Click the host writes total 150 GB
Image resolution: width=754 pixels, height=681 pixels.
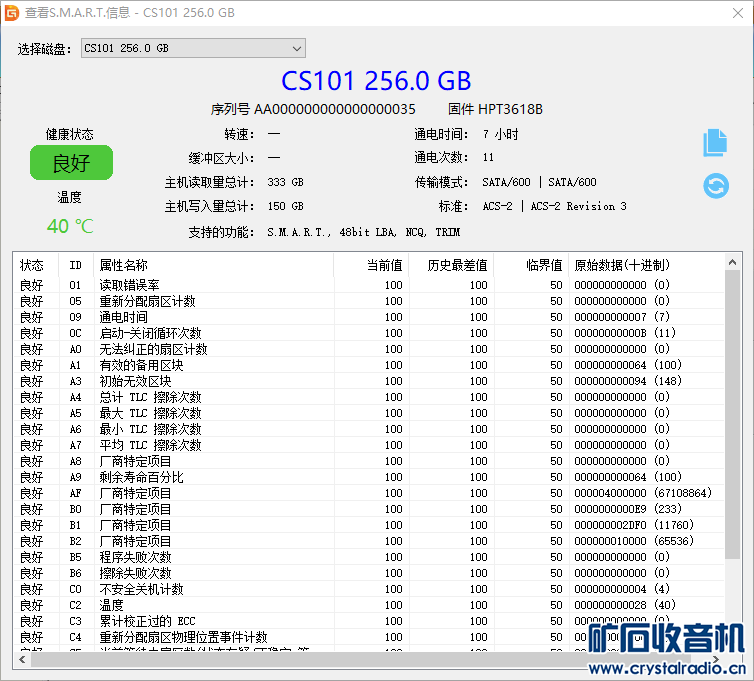285,206
